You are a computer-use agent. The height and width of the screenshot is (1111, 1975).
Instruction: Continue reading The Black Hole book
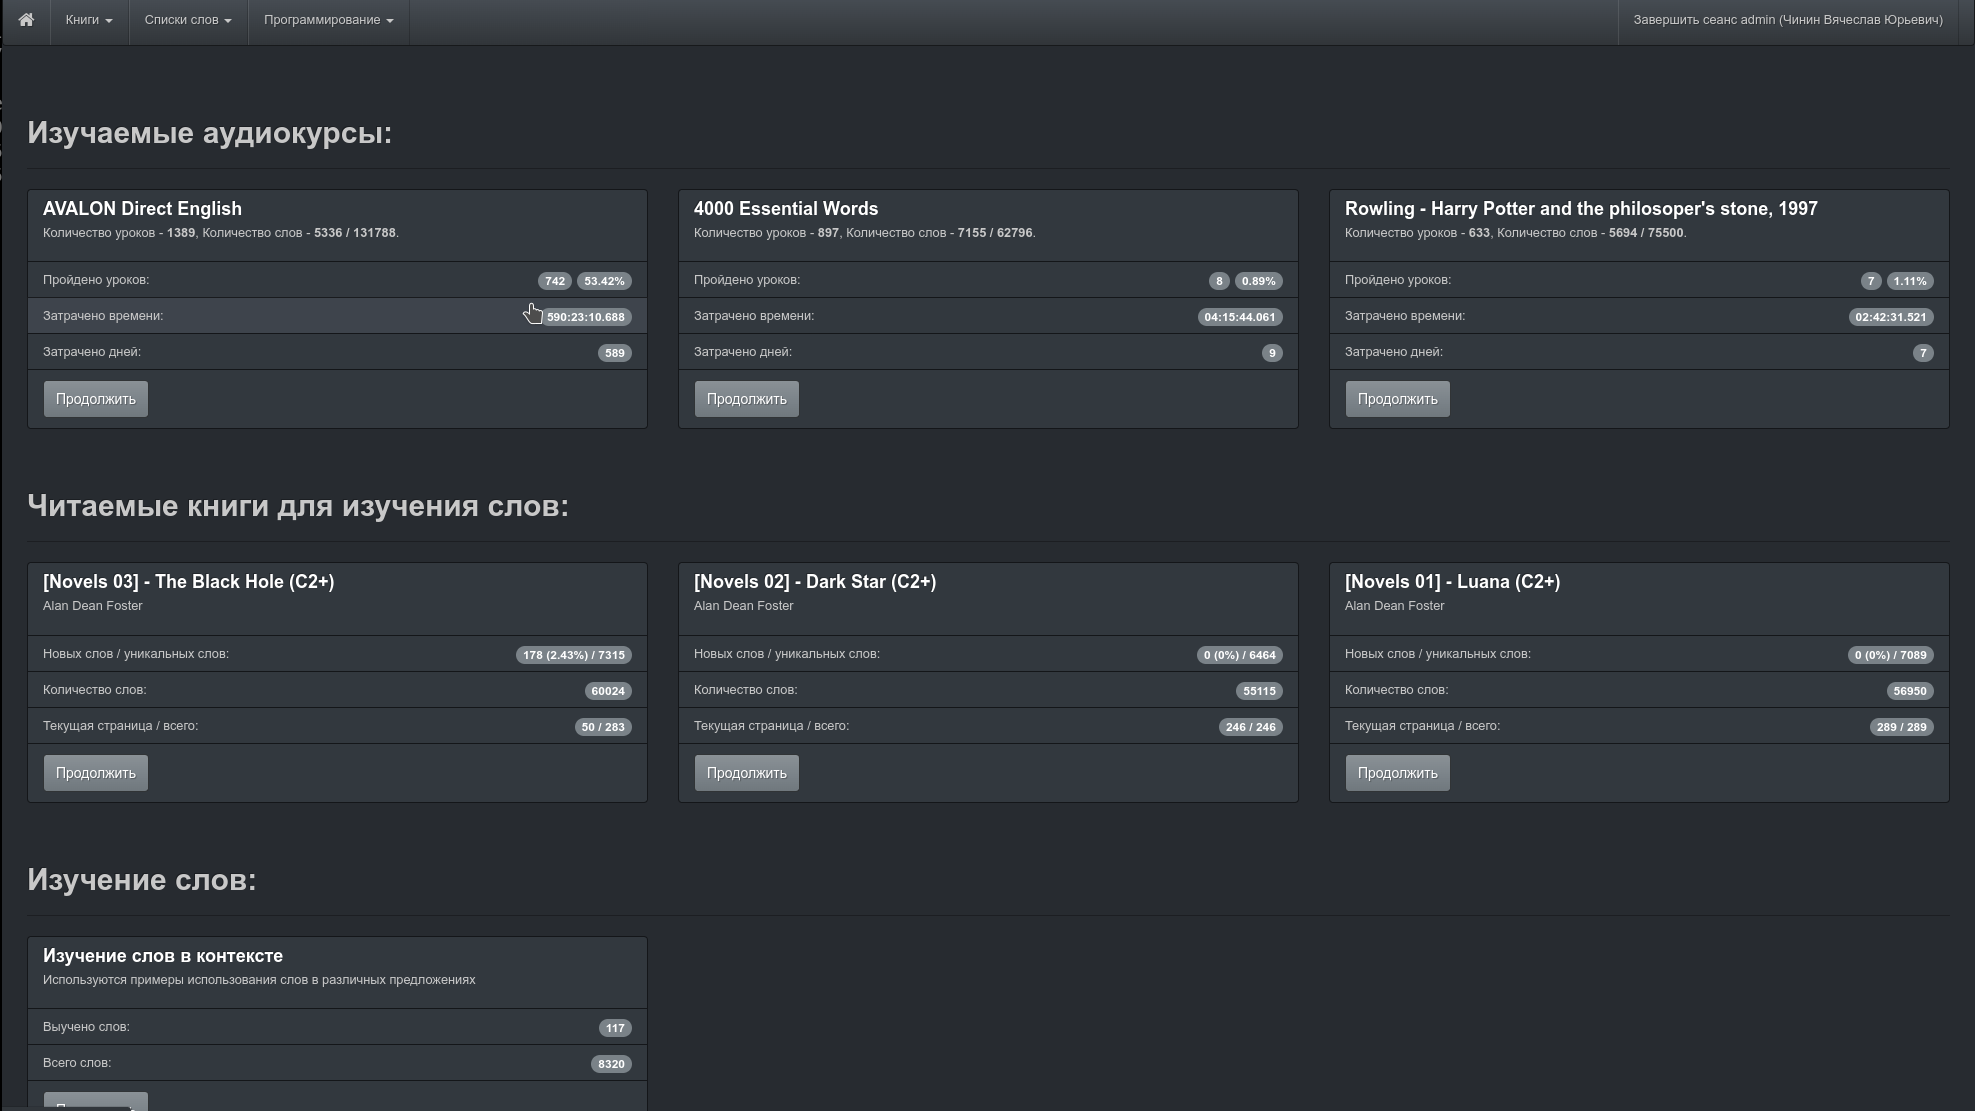(x=95, y=773)
